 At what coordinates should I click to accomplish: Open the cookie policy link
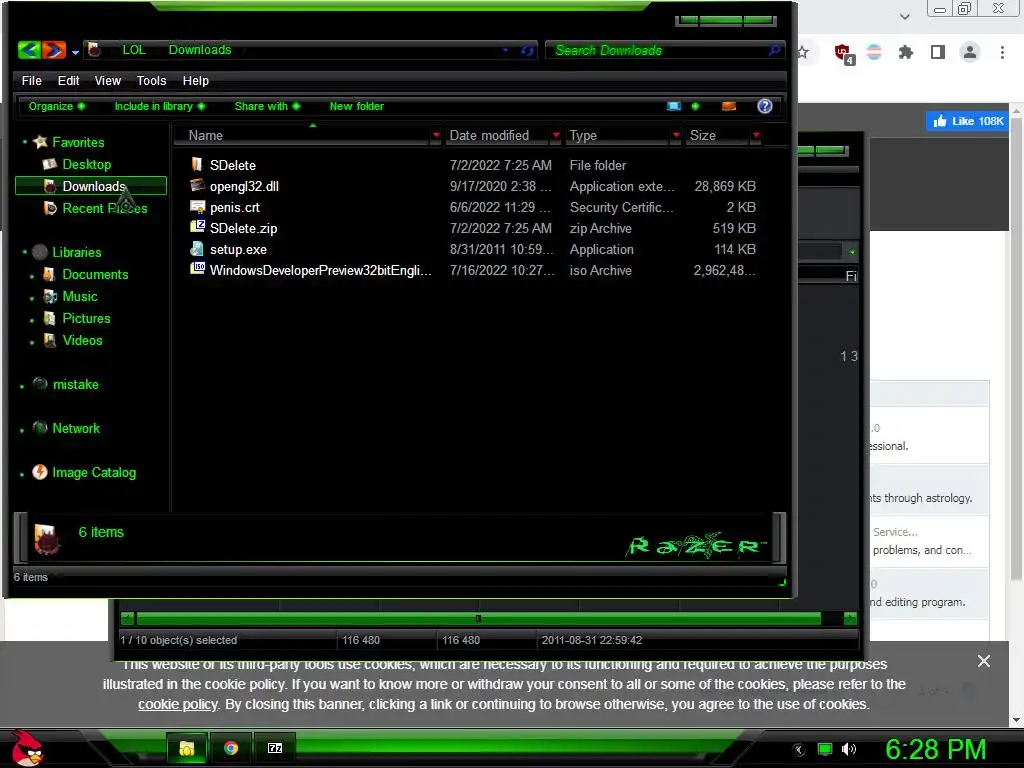[178, 704]
